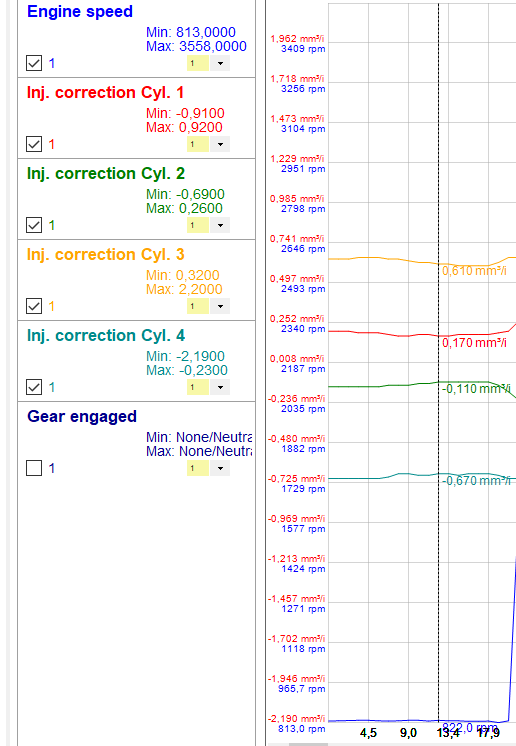
Task: Open Engine speed axis dropdown arrow
Action: point(220,63)
